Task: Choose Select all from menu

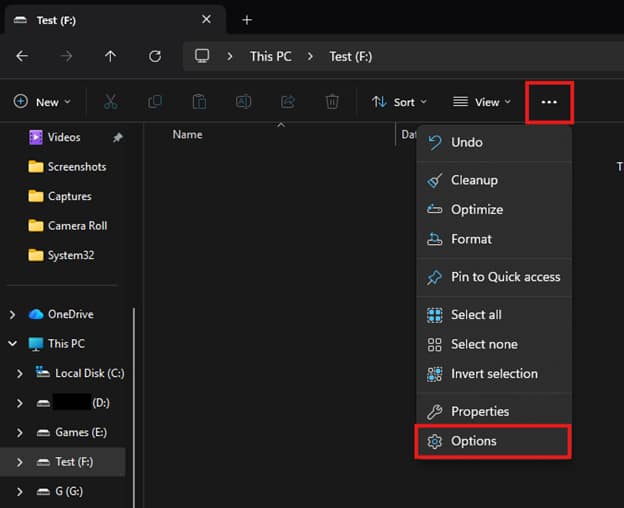Action: 493,315
